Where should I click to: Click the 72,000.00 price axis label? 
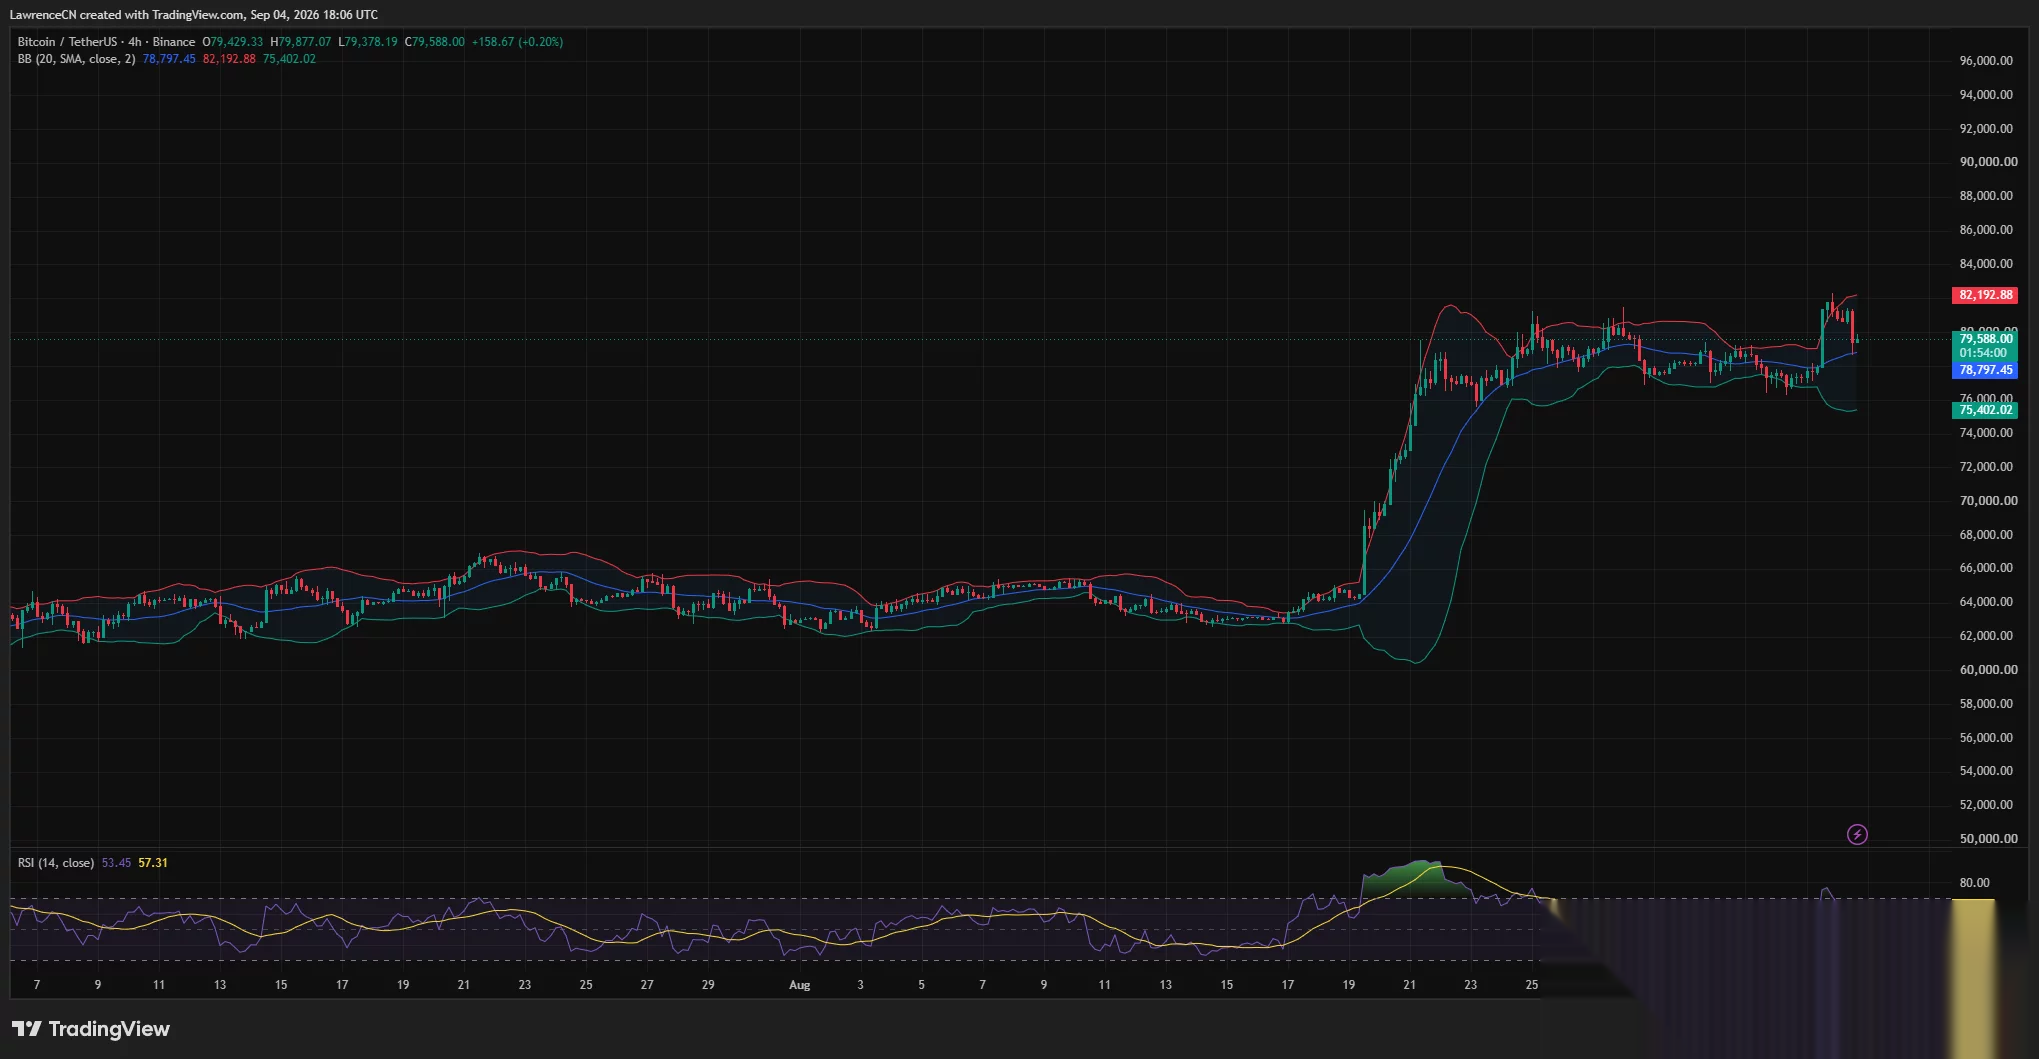click(x=1986, y=467)
